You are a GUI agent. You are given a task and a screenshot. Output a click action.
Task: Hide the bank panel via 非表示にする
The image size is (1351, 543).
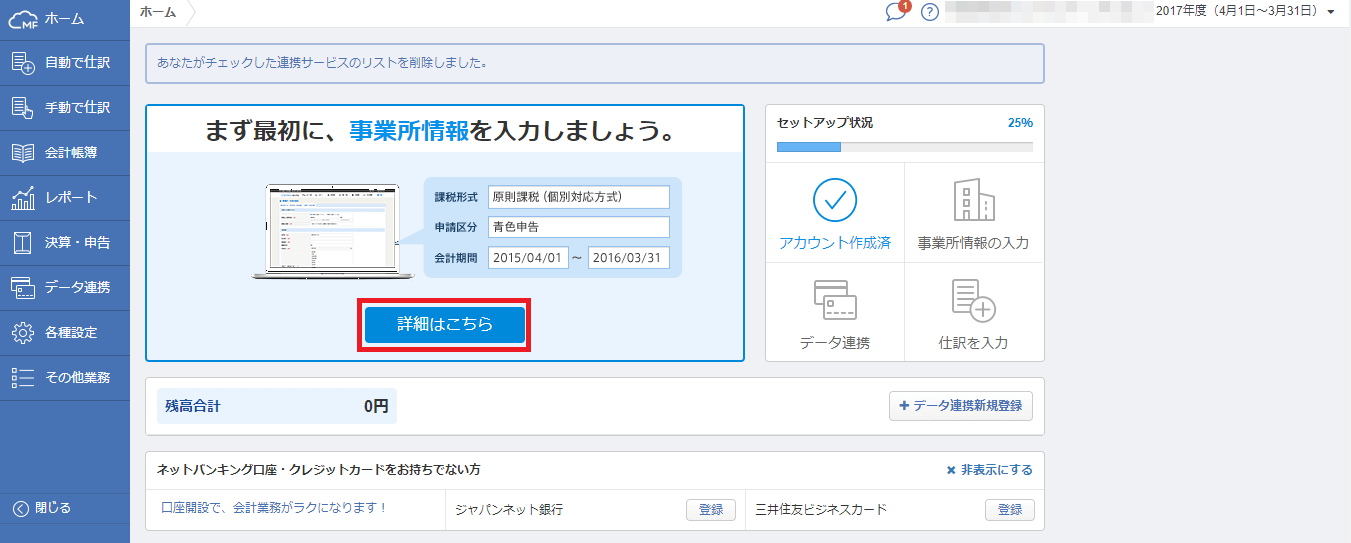(988, 470)
